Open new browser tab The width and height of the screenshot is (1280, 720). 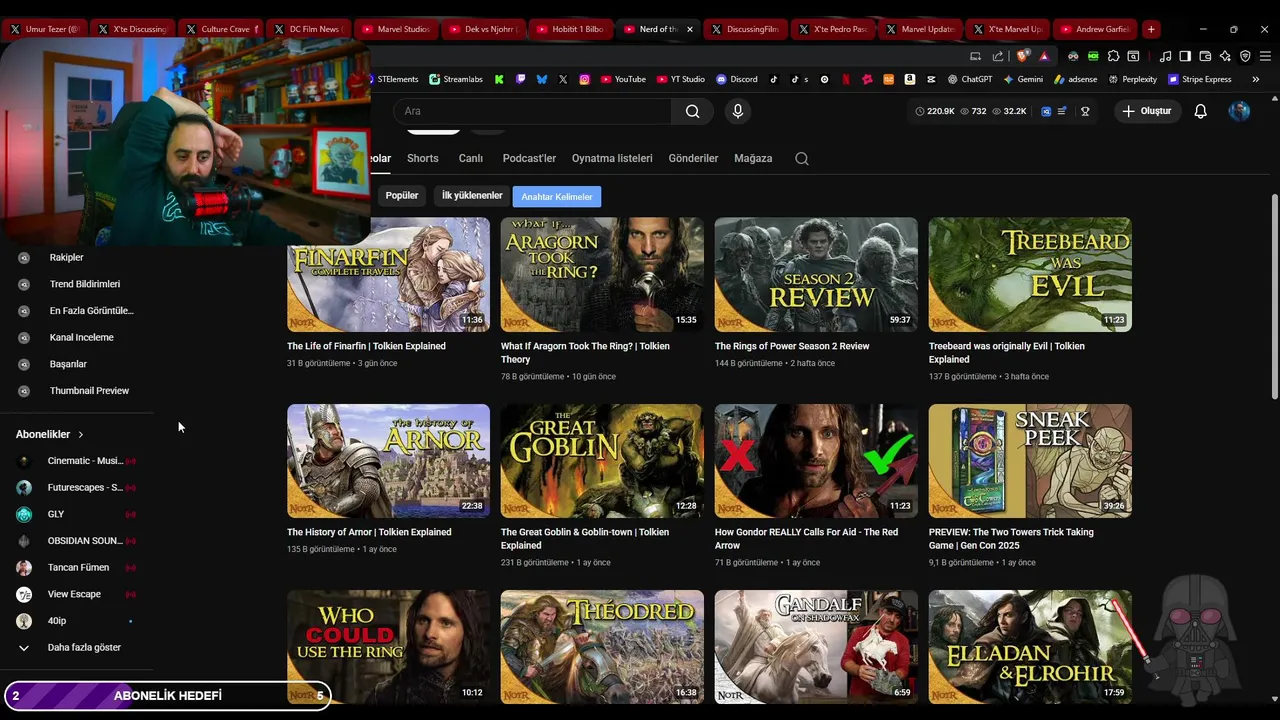1151,29
